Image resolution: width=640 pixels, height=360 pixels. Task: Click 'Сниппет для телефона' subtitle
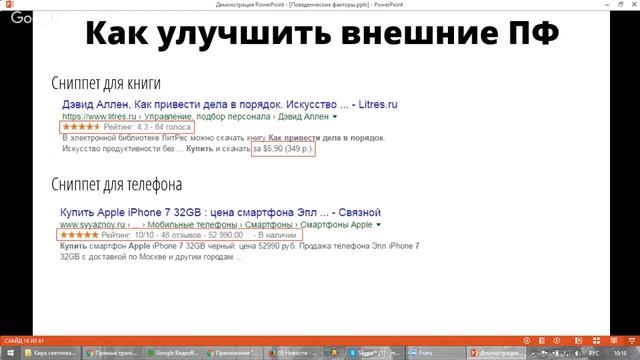117,184
